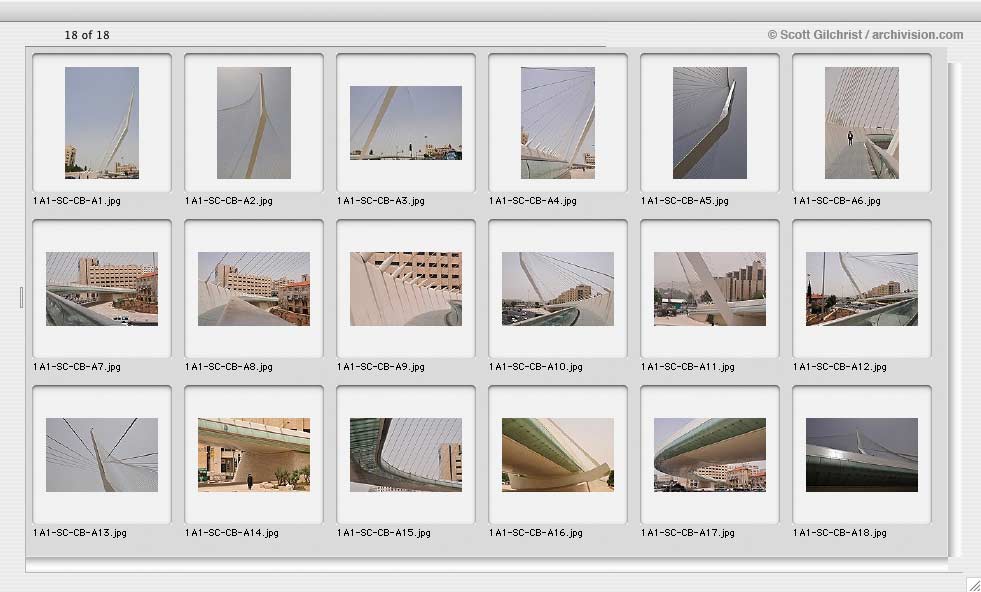Select thumbnail 1A1-SC-CB-A14.jpg
Viewport: 981px width, 592px height.
(x=254, y=455)
